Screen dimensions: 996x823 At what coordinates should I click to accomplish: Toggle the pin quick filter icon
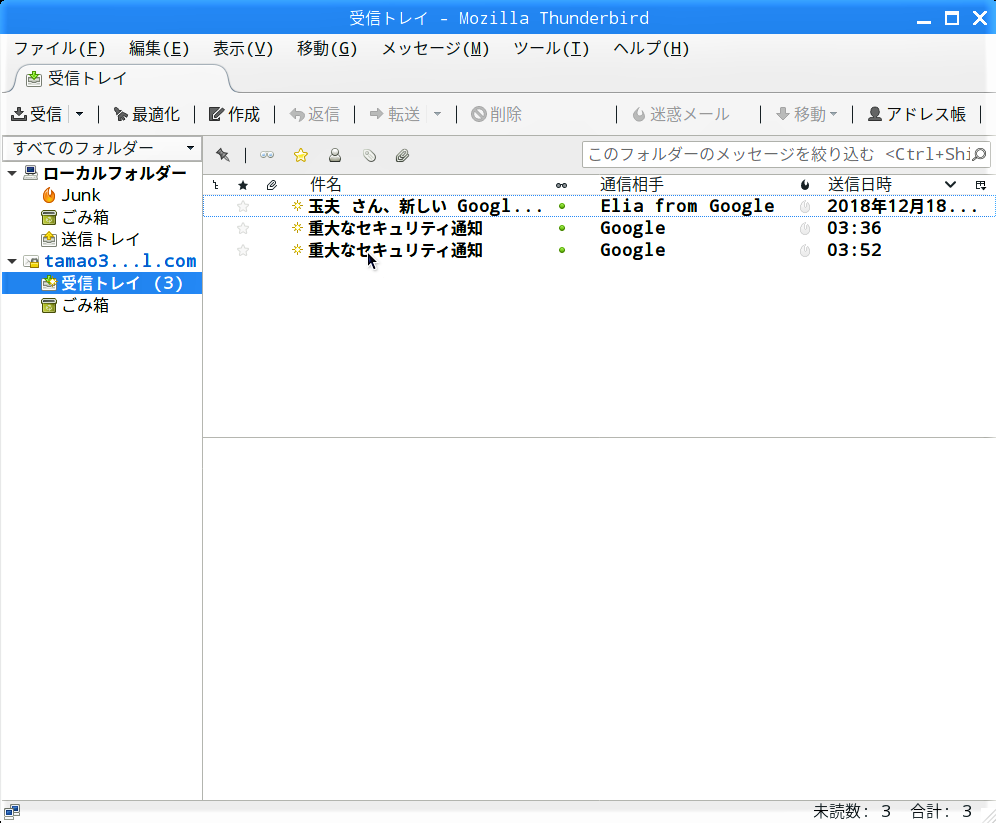223,155
